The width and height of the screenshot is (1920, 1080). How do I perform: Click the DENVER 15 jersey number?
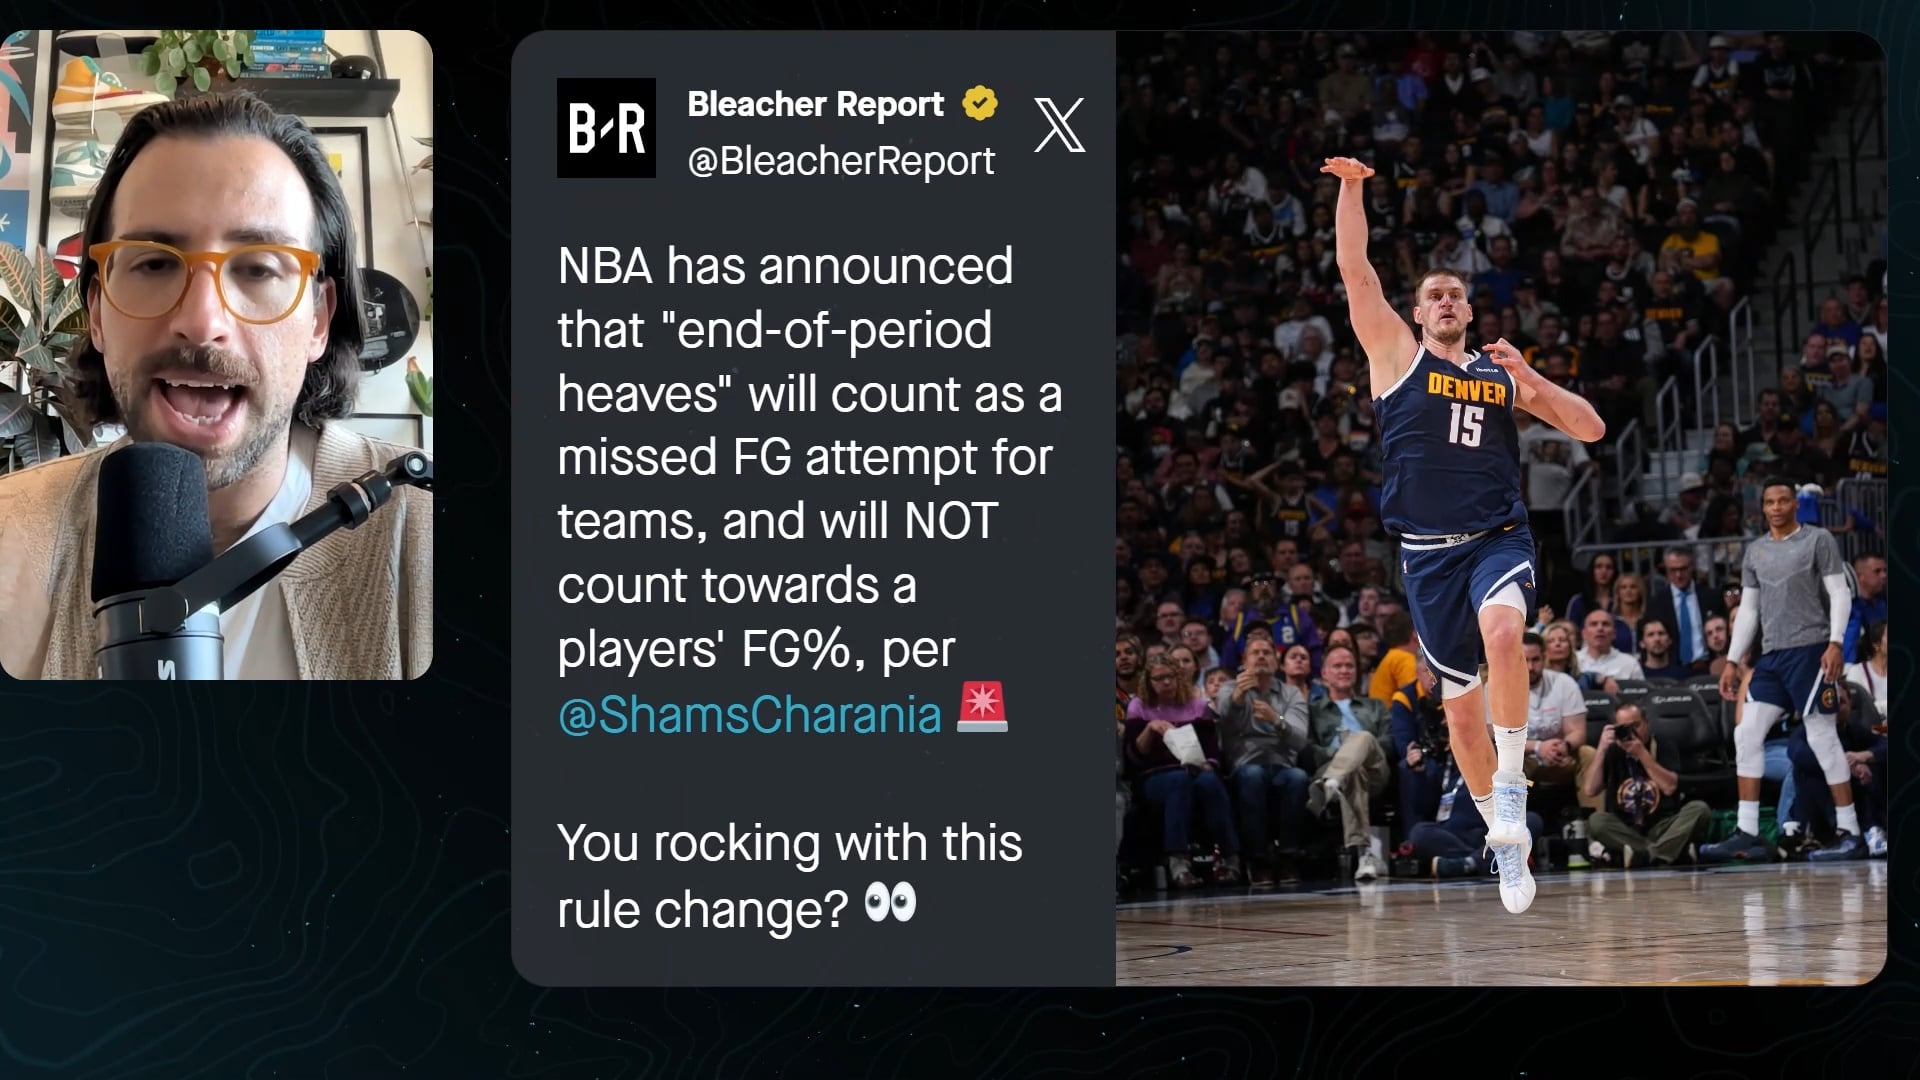(1465, 425)
